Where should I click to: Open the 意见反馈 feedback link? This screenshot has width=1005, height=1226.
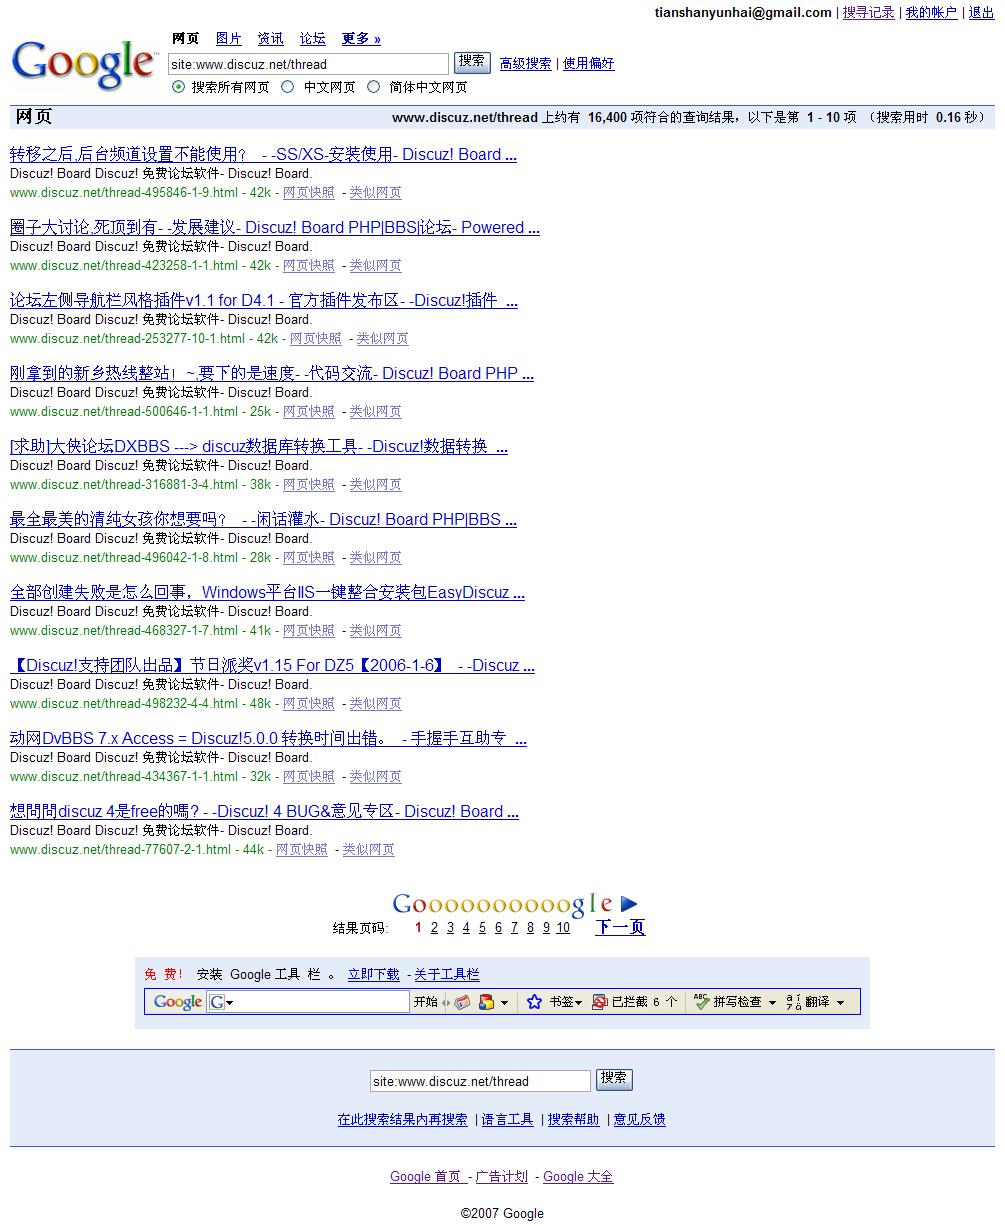(640, 1120)
